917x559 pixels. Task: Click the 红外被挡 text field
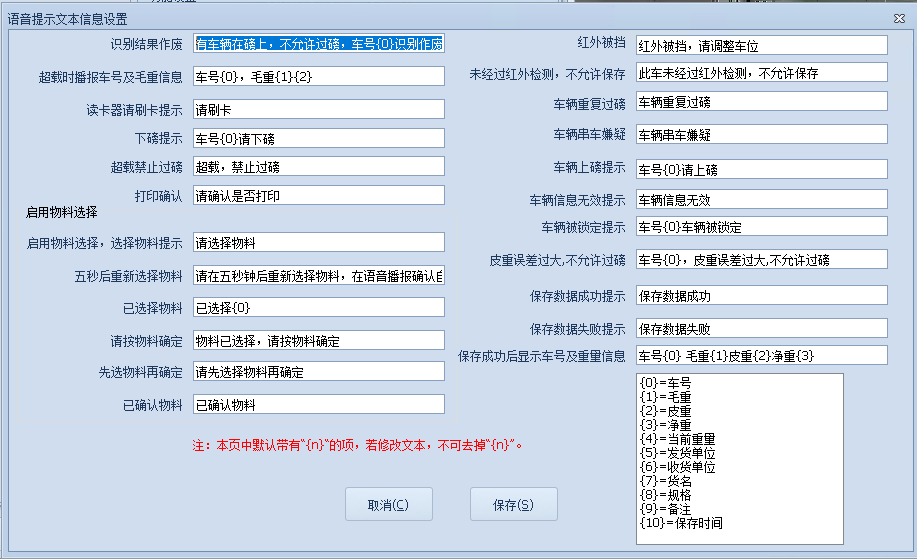761,46
